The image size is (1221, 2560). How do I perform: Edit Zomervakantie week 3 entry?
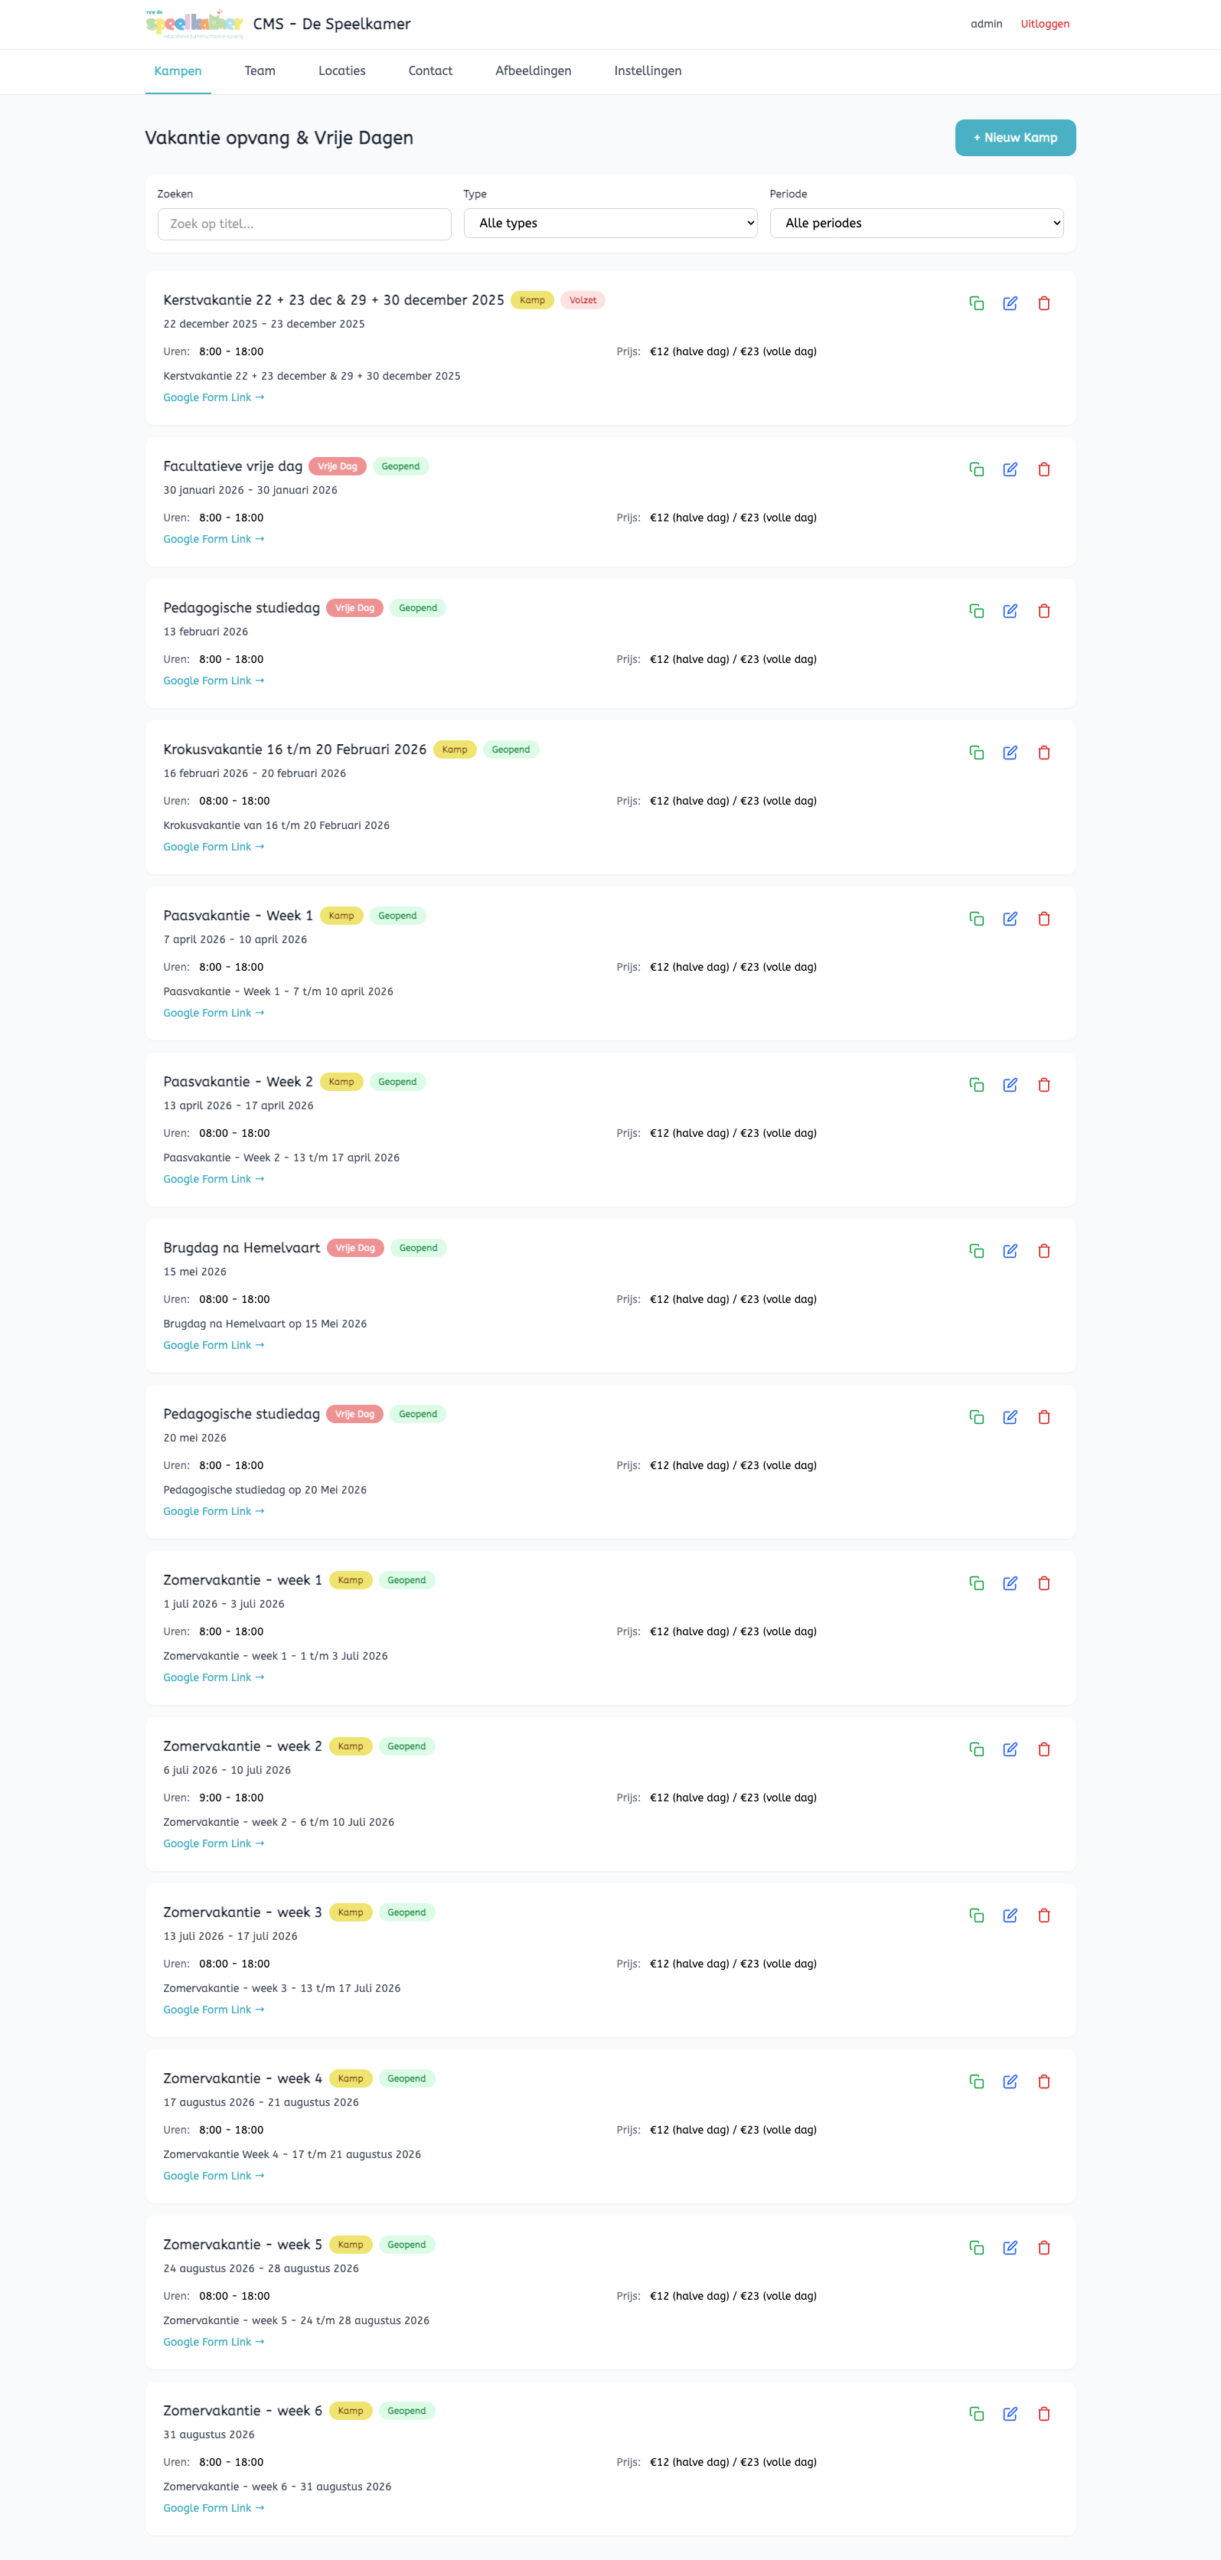1010,1915
